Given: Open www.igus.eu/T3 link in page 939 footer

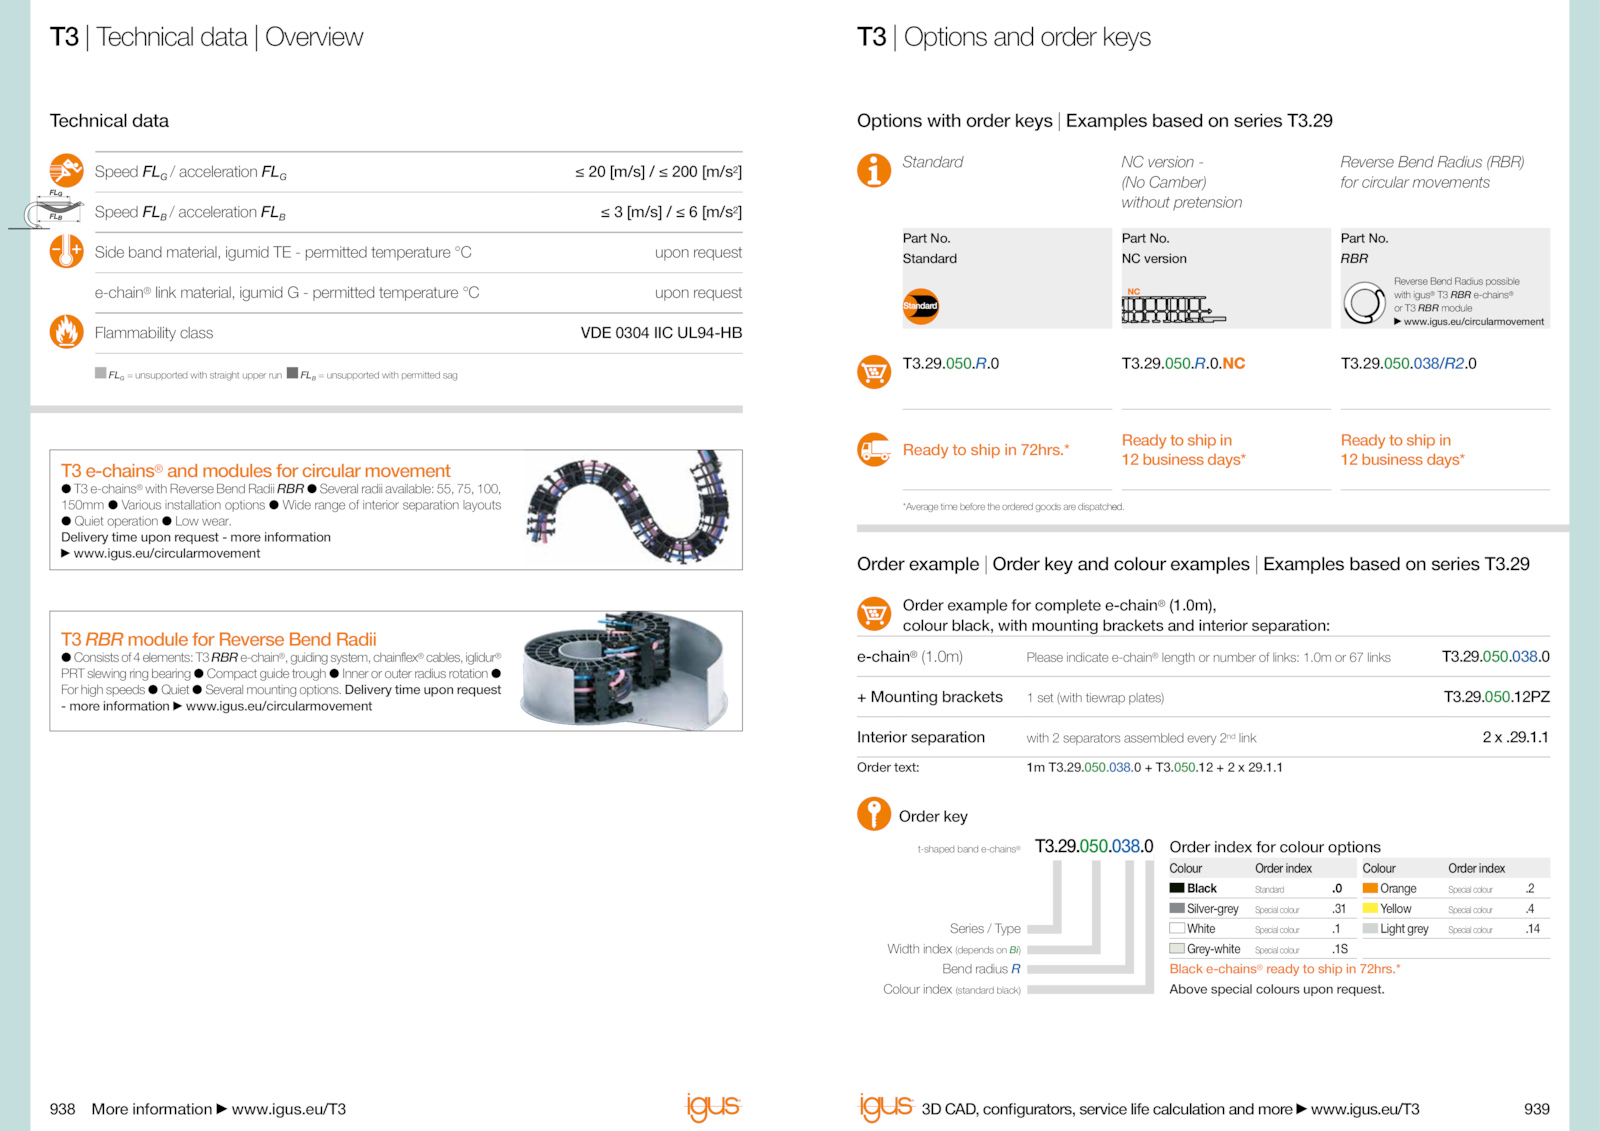Looking at the screenshot, I should (x=1365, y=1109).
